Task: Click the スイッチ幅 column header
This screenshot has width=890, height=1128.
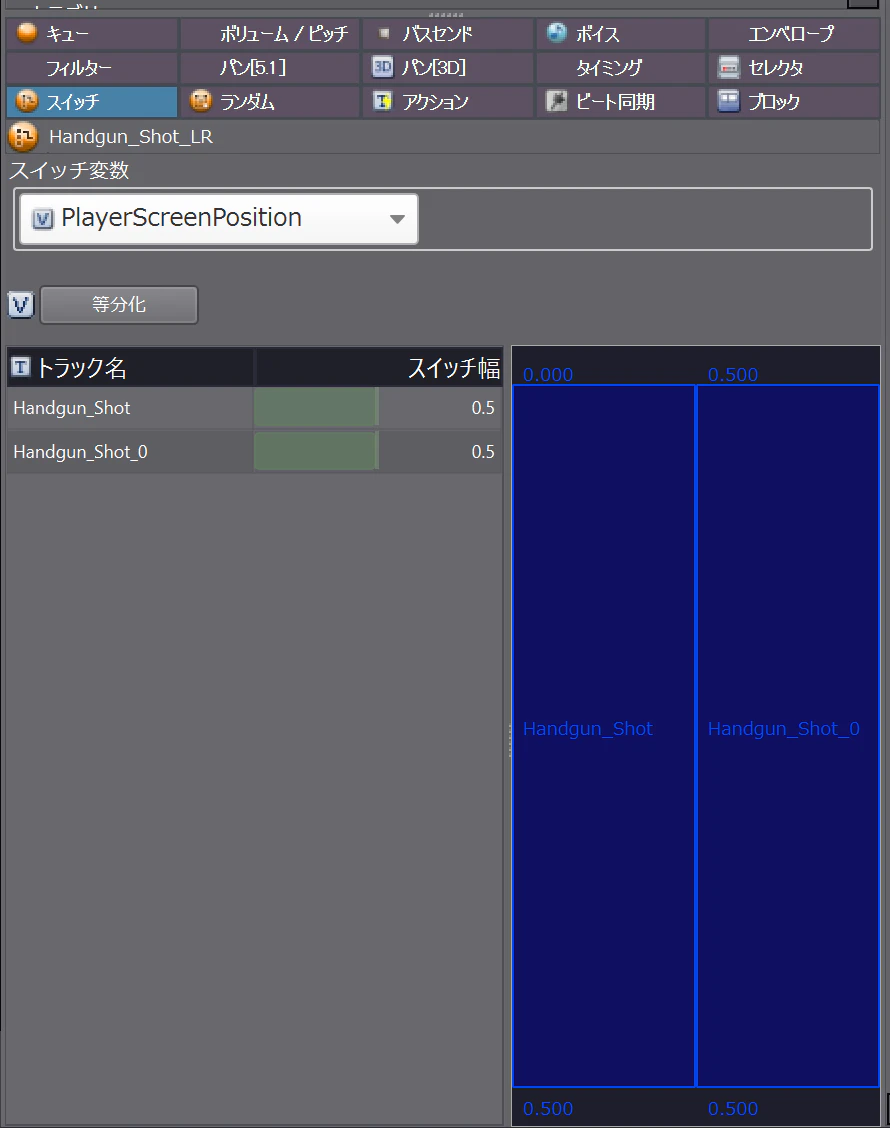Action: tap(378, 368)
